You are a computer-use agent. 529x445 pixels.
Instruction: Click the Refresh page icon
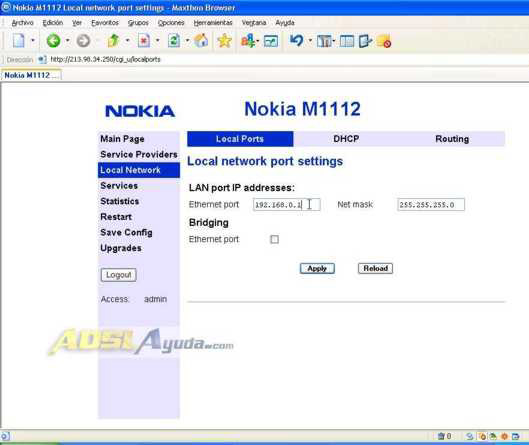click(x=174, y=41)
